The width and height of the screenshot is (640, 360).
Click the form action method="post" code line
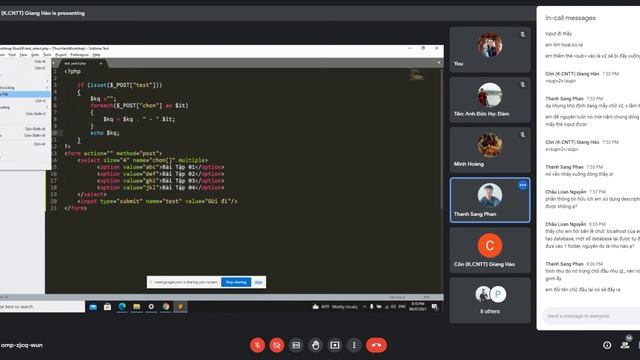click(113, 153)
